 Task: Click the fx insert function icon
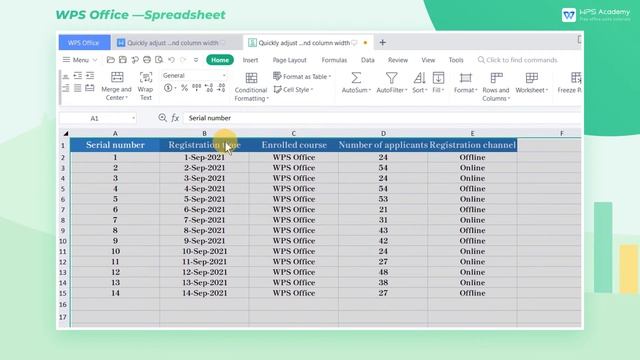[175, 118]
